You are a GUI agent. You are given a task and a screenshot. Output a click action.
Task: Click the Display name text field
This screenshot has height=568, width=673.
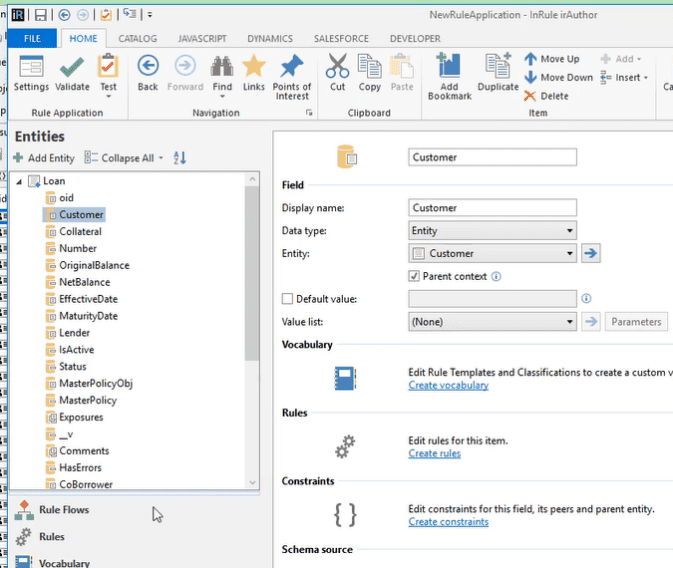click(x=493, y=208)
